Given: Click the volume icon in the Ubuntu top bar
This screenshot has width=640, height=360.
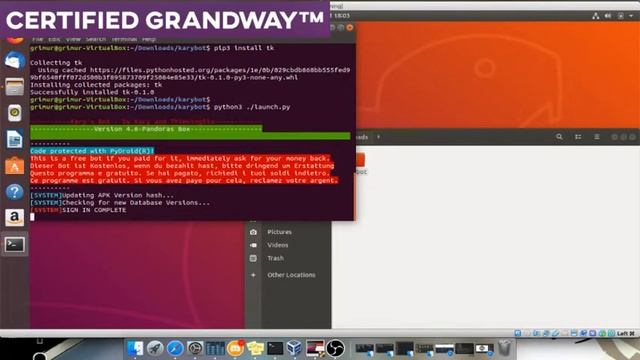Looking at the screenshot, I should [608, 16].
